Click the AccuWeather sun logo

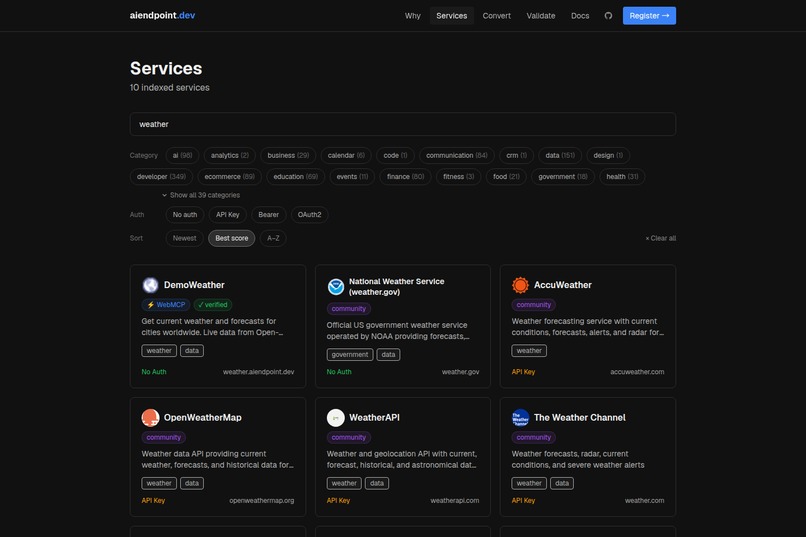(520, 285)
